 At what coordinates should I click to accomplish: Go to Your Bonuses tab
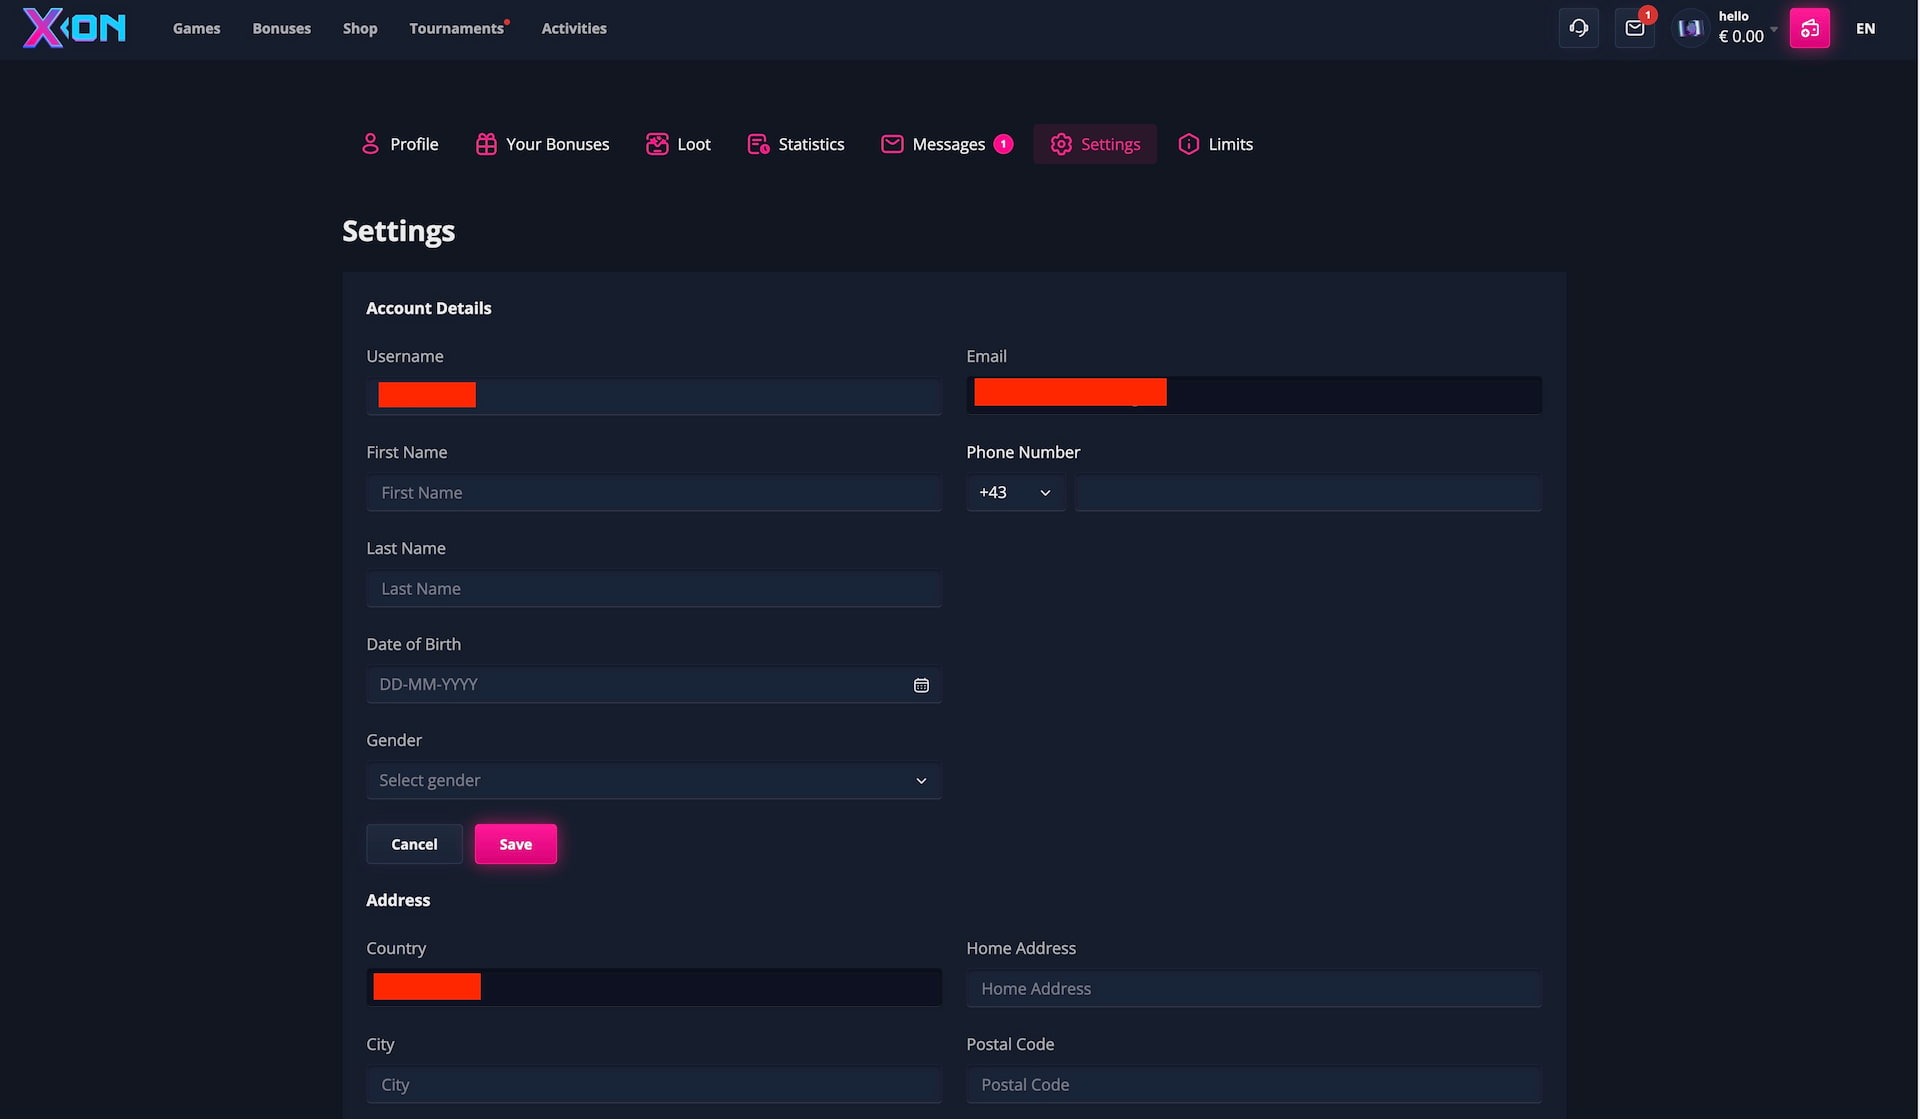point(542,144)
